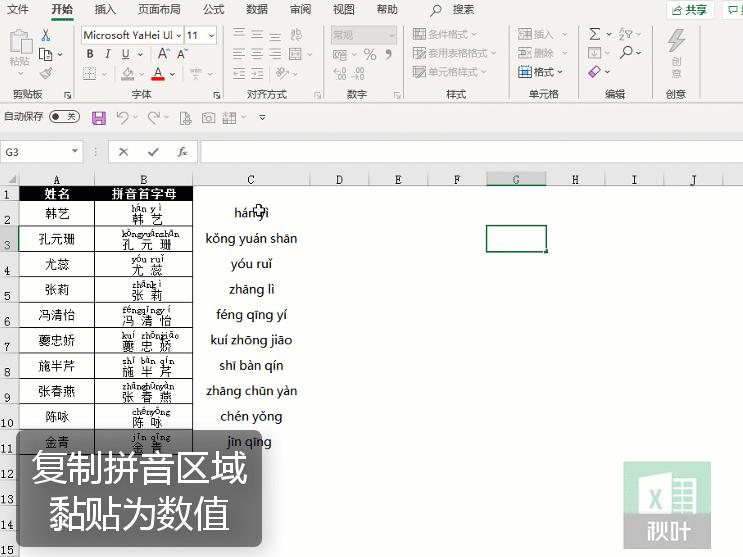Click the Sort and Filter icon
The width and height of the screenshot is (743, 557).
point(625,34)
